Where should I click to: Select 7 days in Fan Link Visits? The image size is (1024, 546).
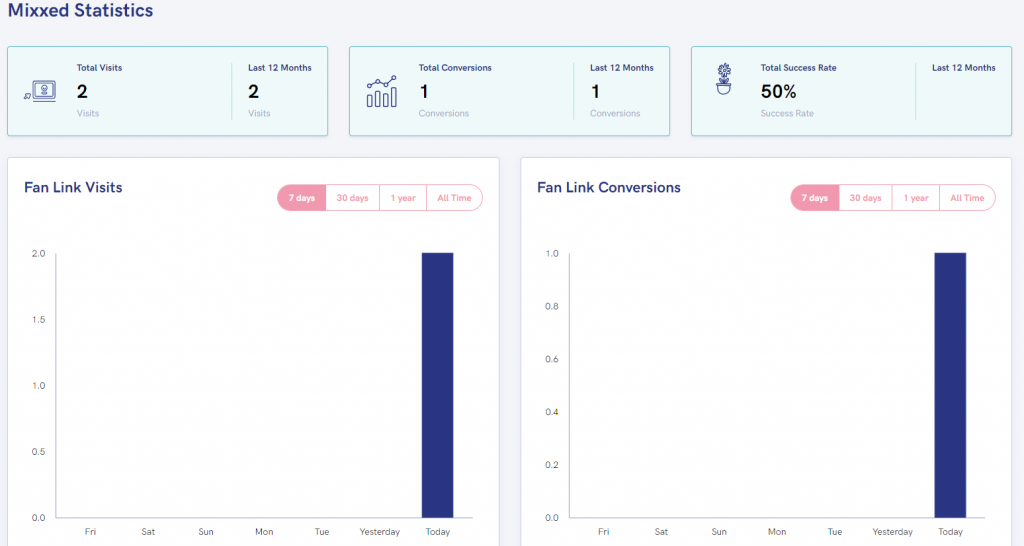click(302, 198)
